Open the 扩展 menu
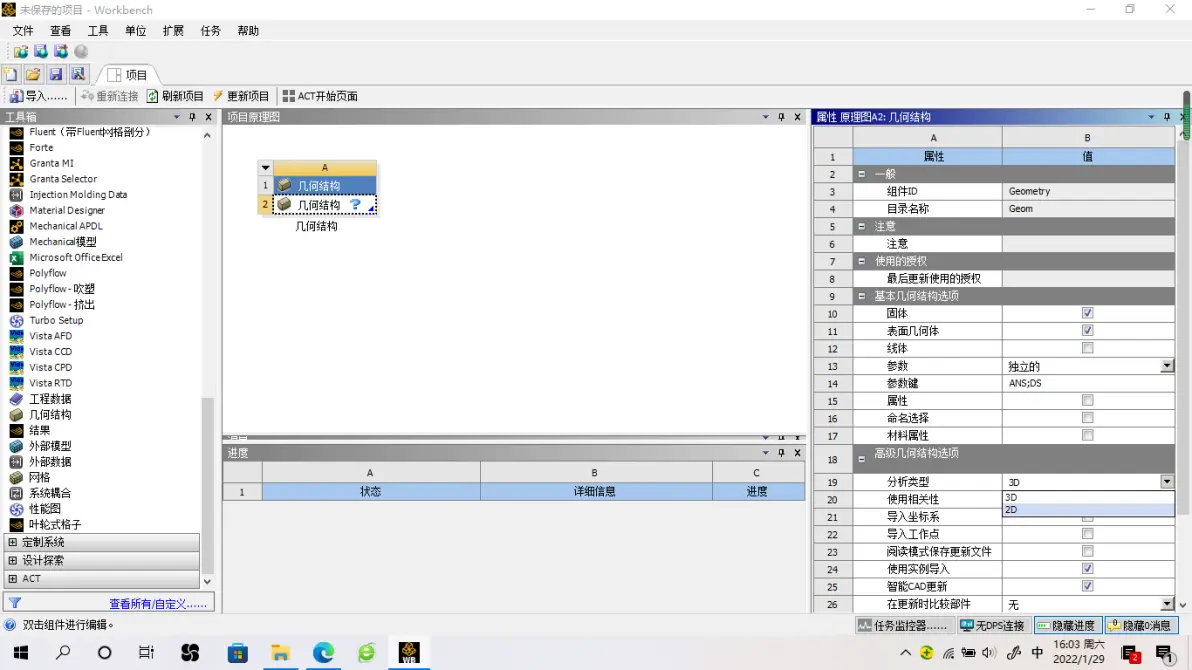 [173, 31]
